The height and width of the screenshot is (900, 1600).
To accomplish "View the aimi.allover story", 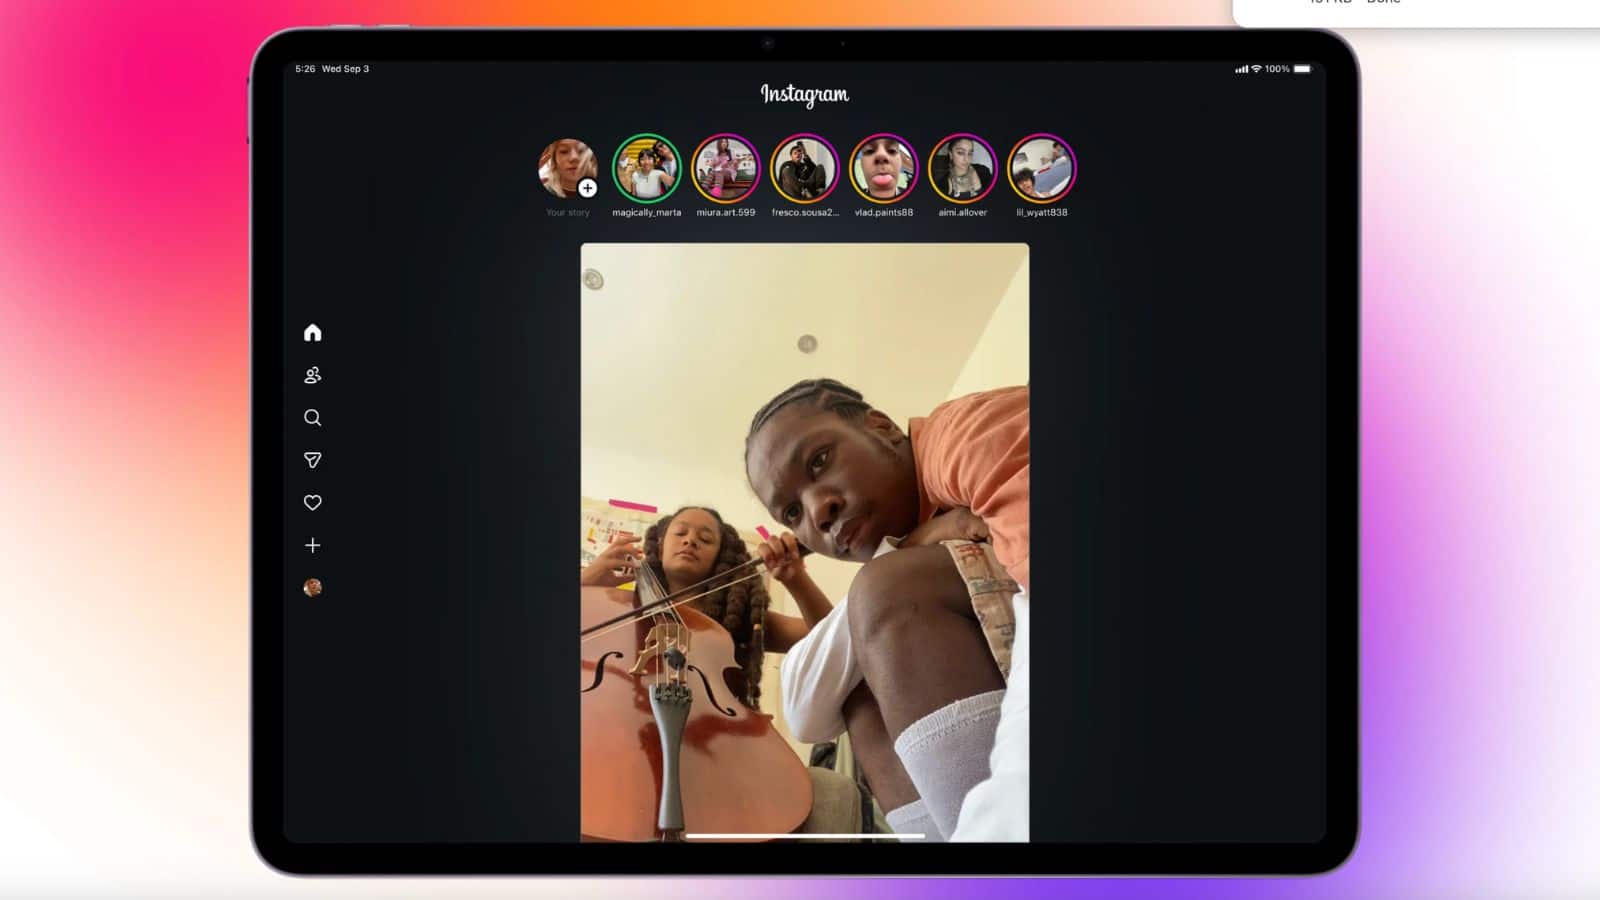I will (x=962, y=168).
